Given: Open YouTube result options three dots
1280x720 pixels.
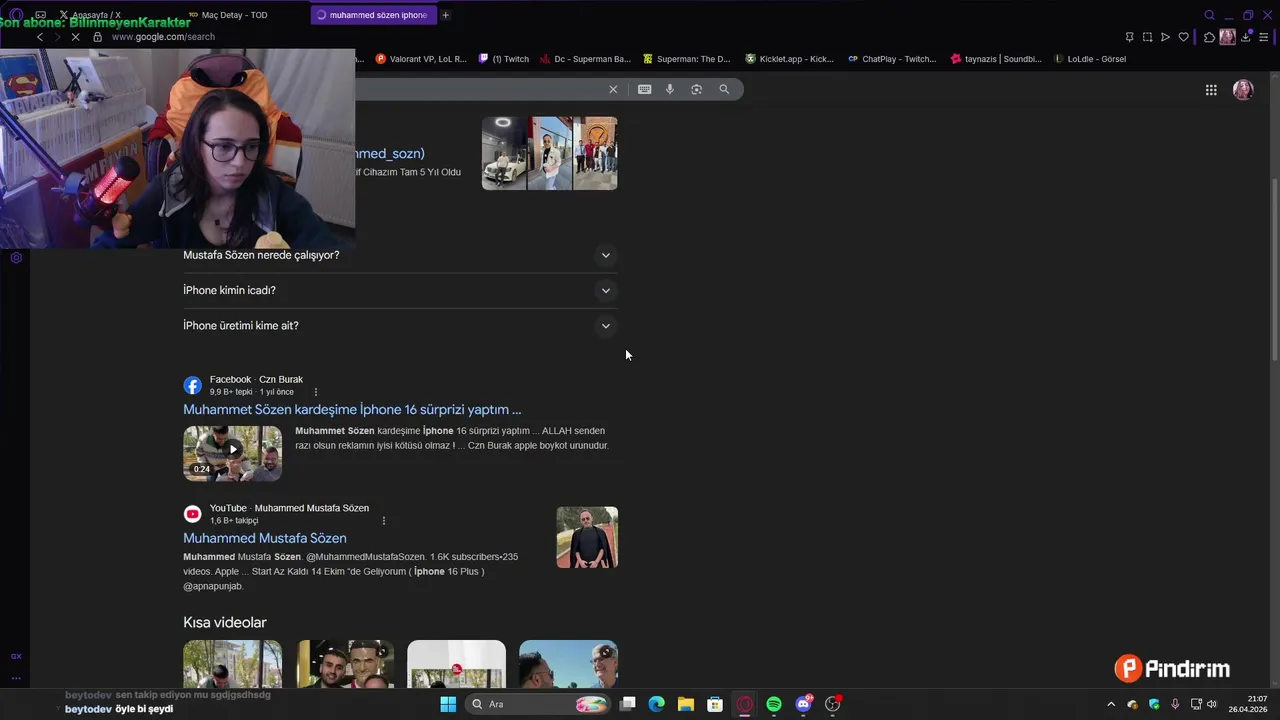Looking at the screenshot, I should (x=383, y=520).
